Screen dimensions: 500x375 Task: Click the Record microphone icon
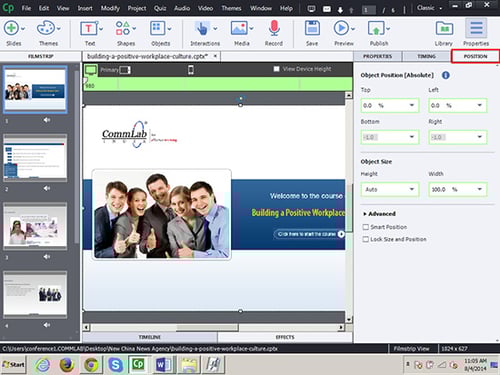[274, 28]
